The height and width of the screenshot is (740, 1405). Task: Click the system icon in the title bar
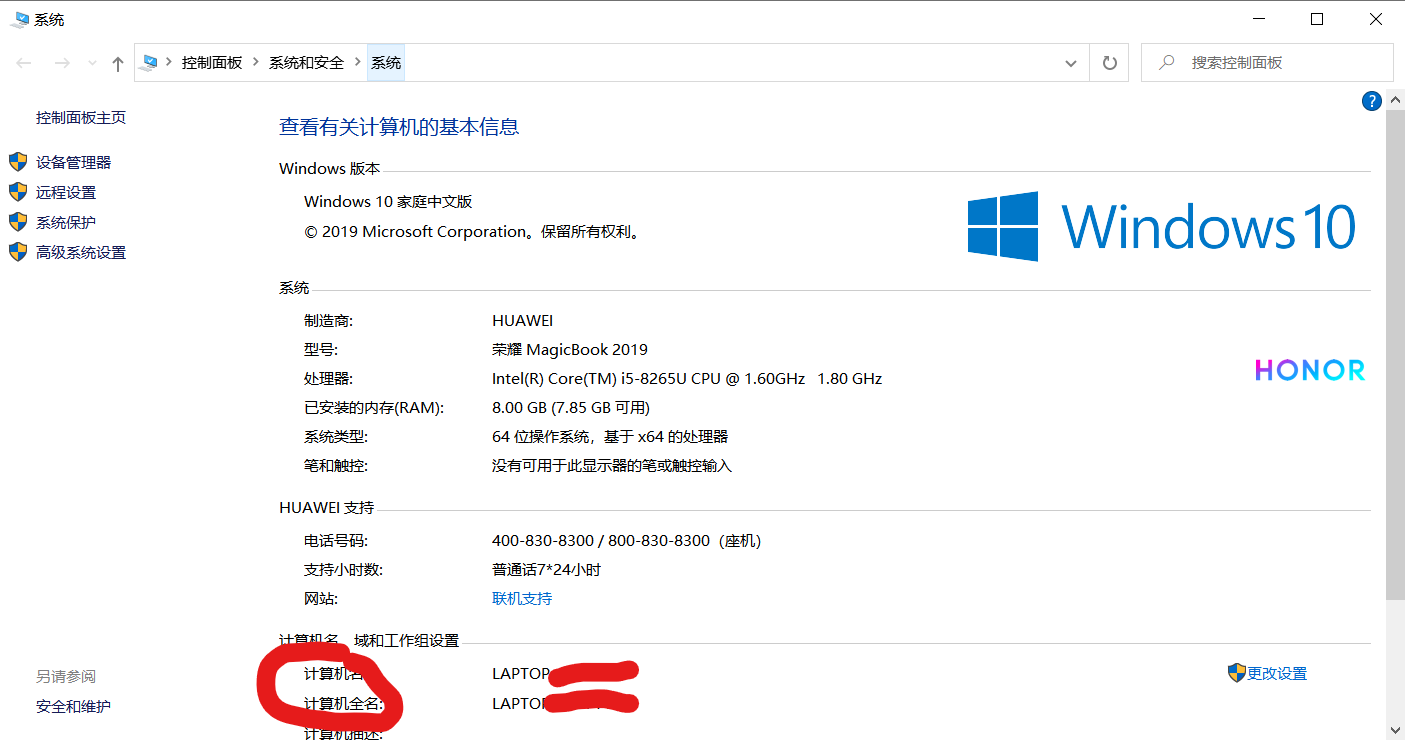(19, 19)
